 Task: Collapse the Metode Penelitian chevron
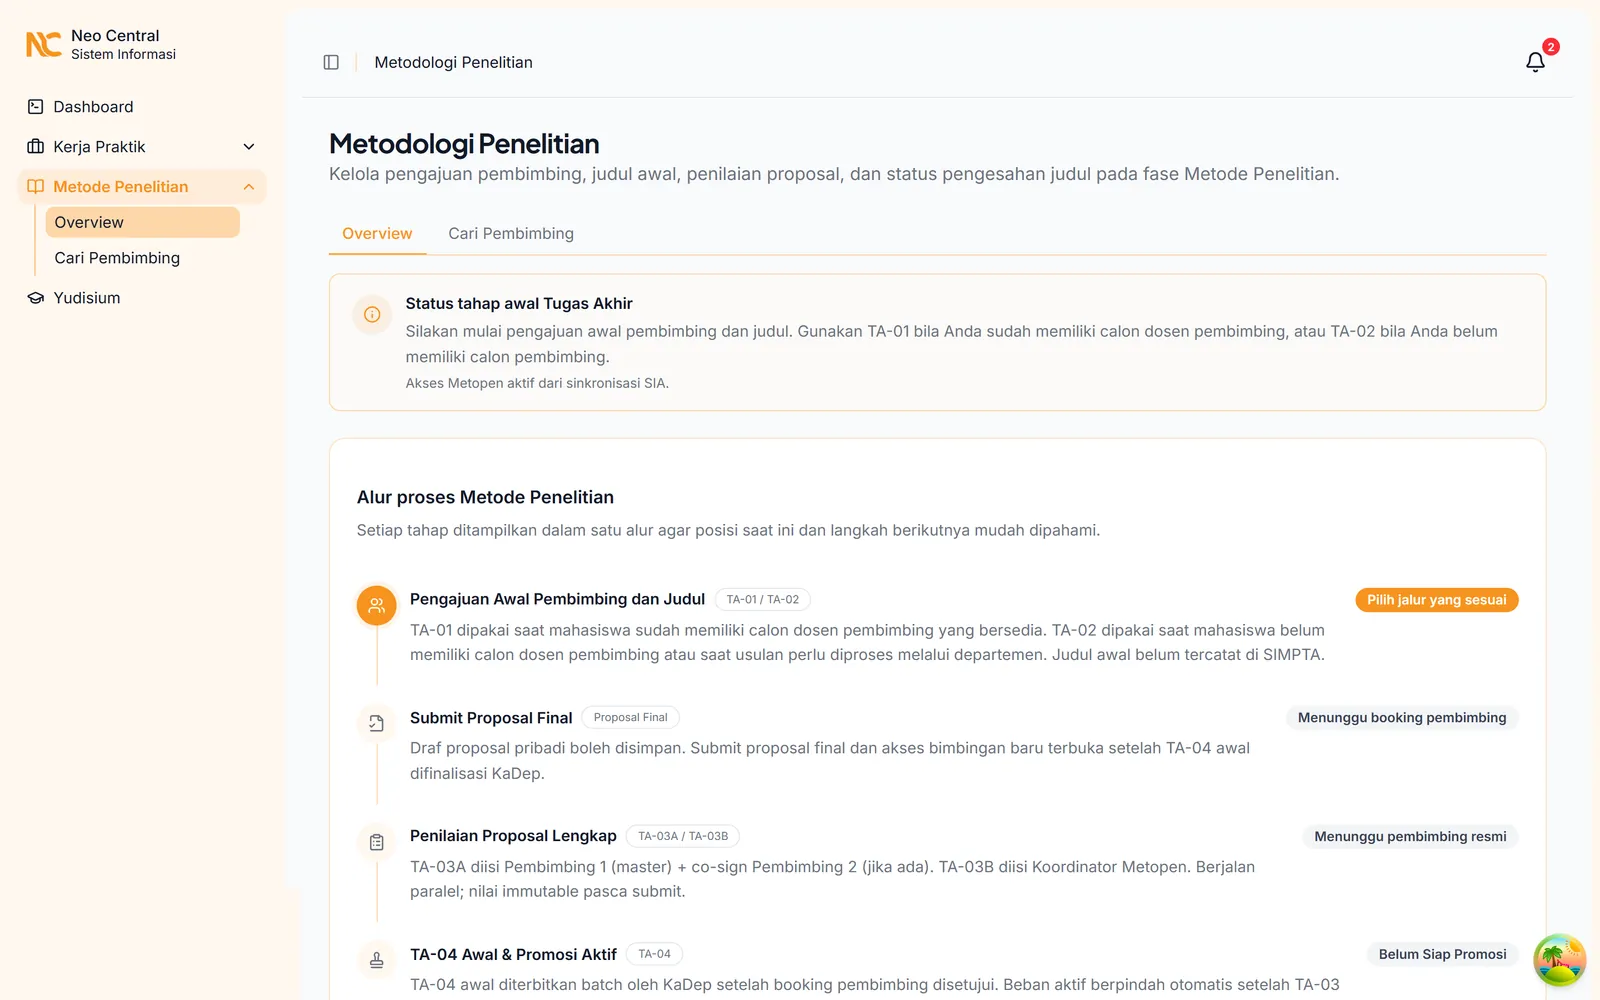tap(249, 187)
